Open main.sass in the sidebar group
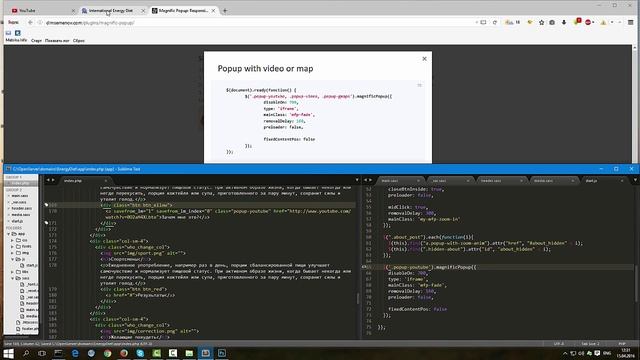Screen dimensions: 640x360 click(x=20, y=196)
